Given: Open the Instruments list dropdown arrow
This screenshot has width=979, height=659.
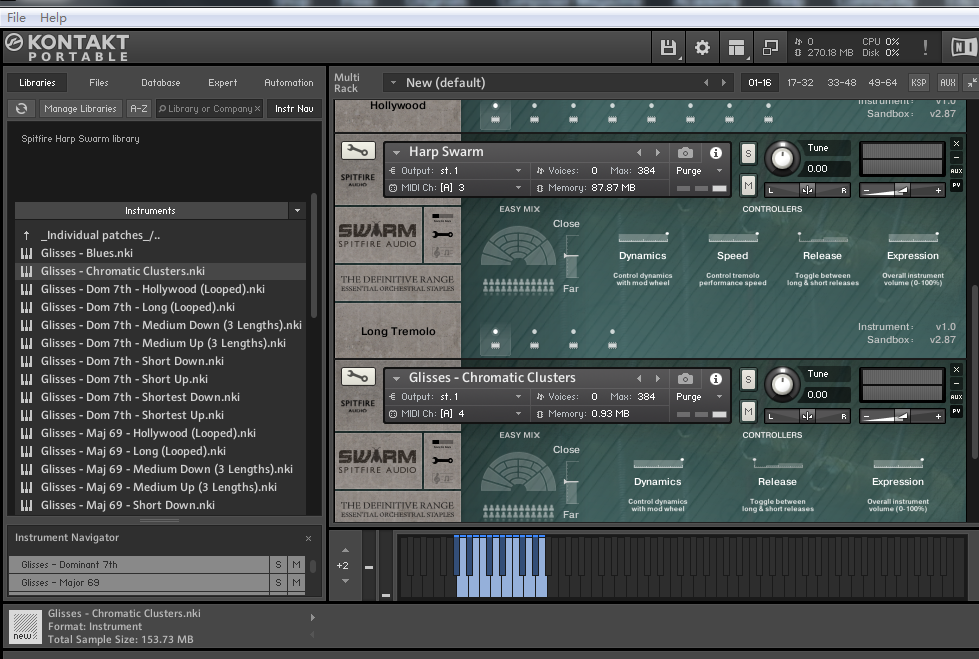Looking at the screenshot, I should pos(297,211).
